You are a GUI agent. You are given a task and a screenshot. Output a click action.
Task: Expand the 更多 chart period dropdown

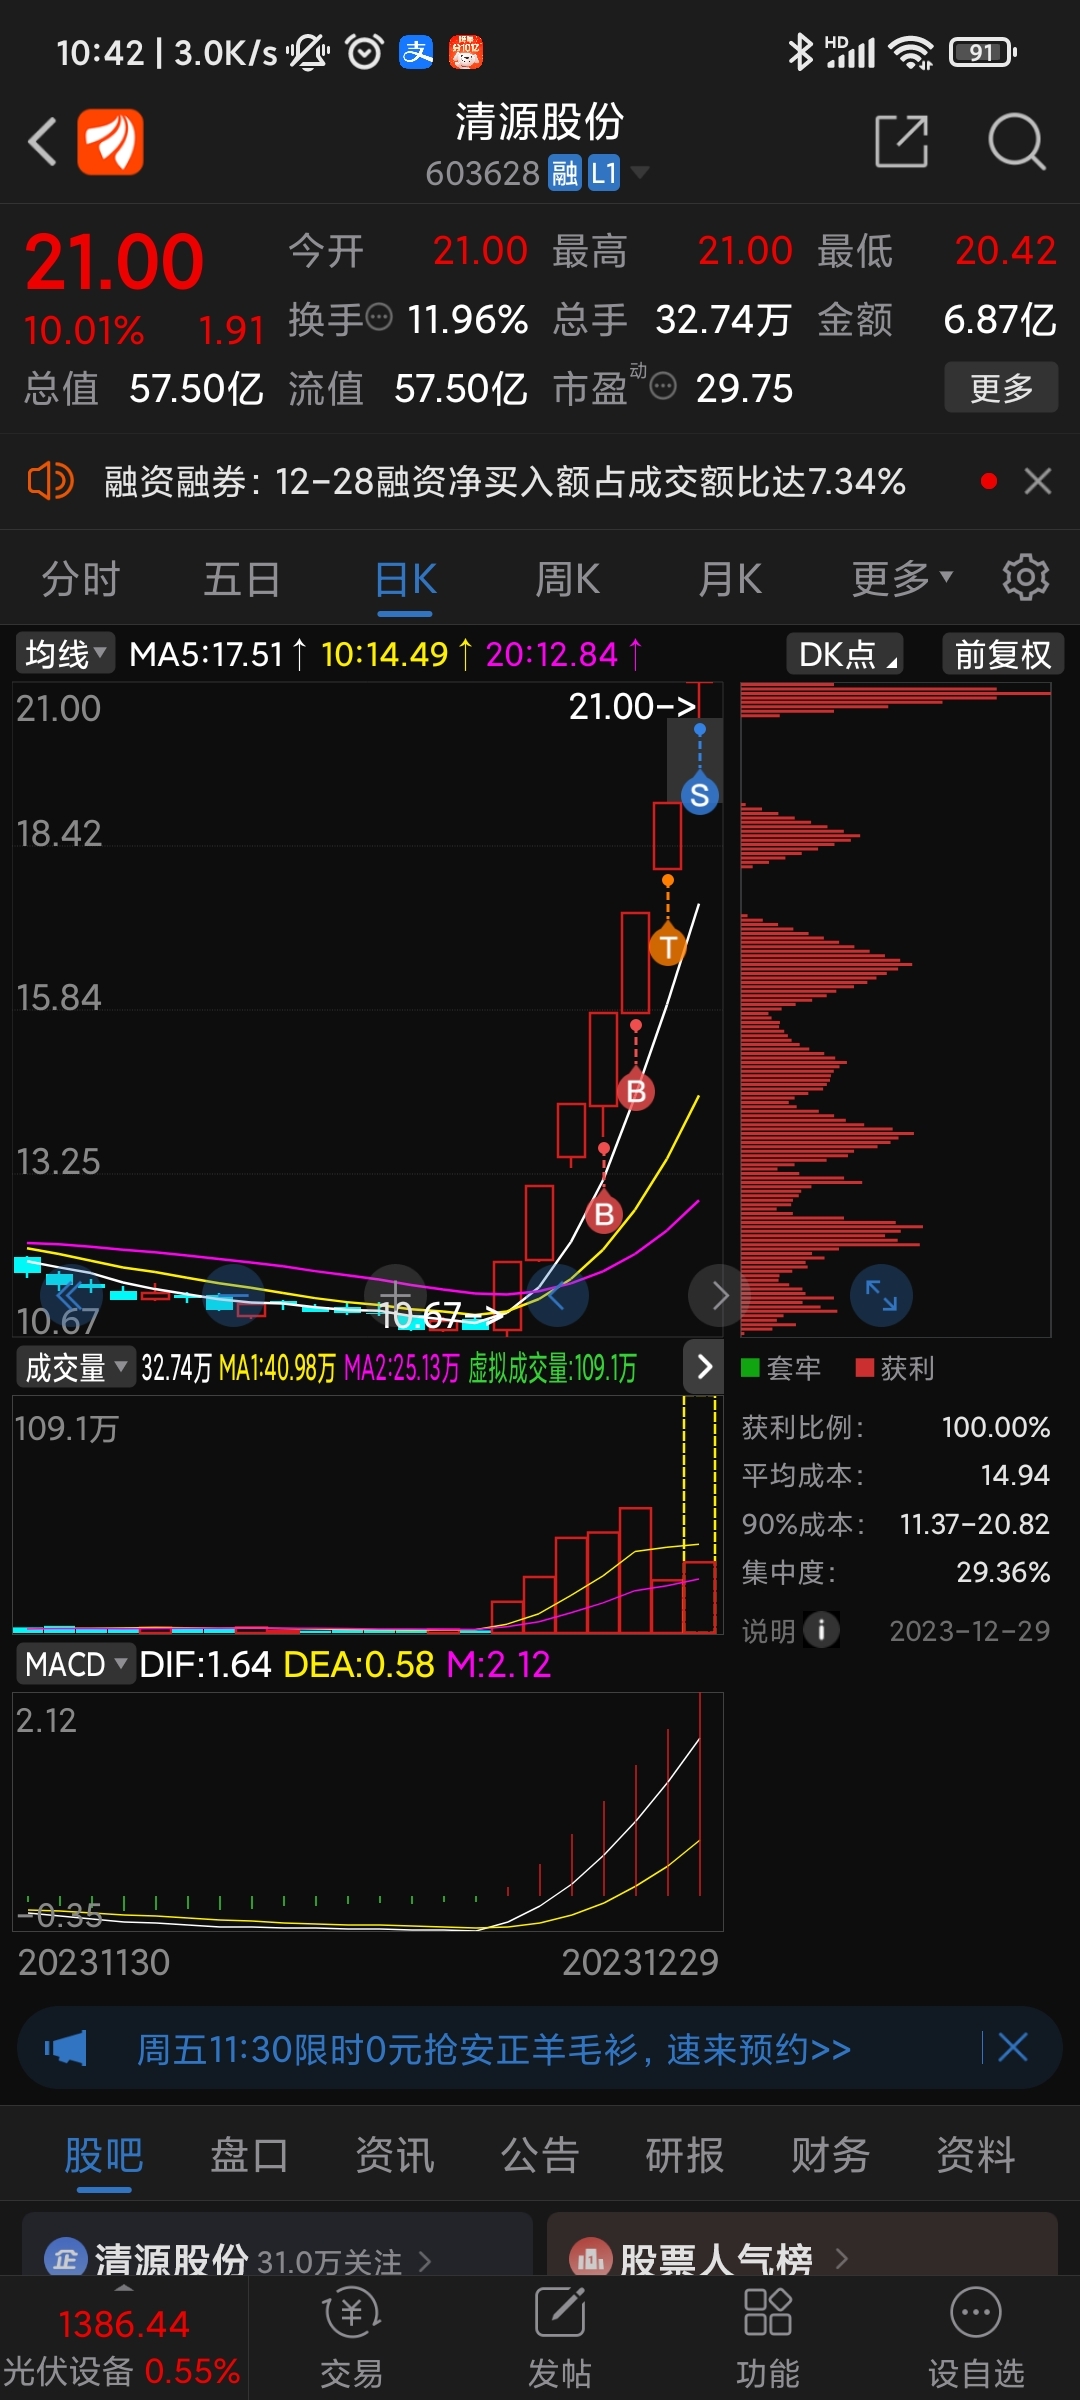tap(902, 579)
